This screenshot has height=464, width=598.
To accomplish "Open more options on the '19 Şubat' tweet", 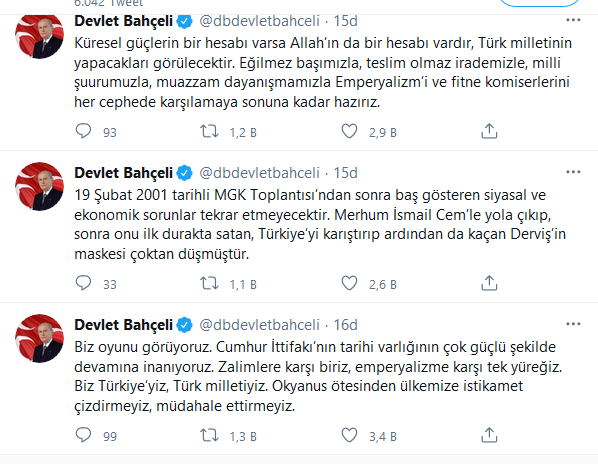I will point(573,172).
